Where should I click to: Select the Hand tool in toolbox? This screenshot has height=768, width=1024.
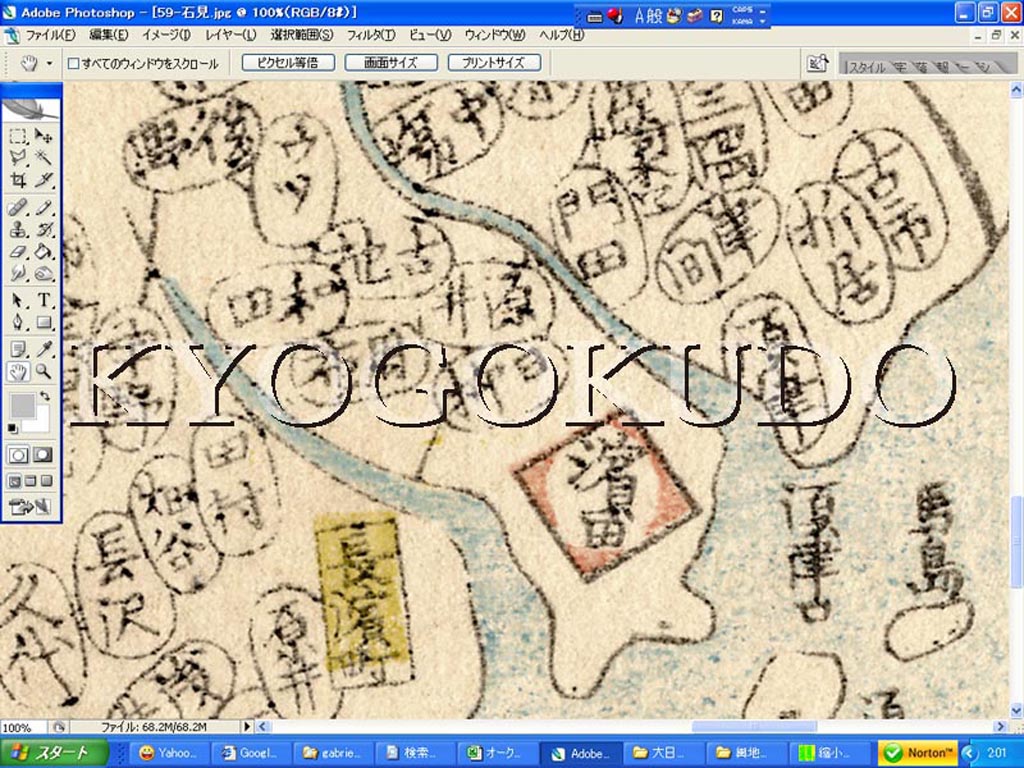[x=18, y=372]
